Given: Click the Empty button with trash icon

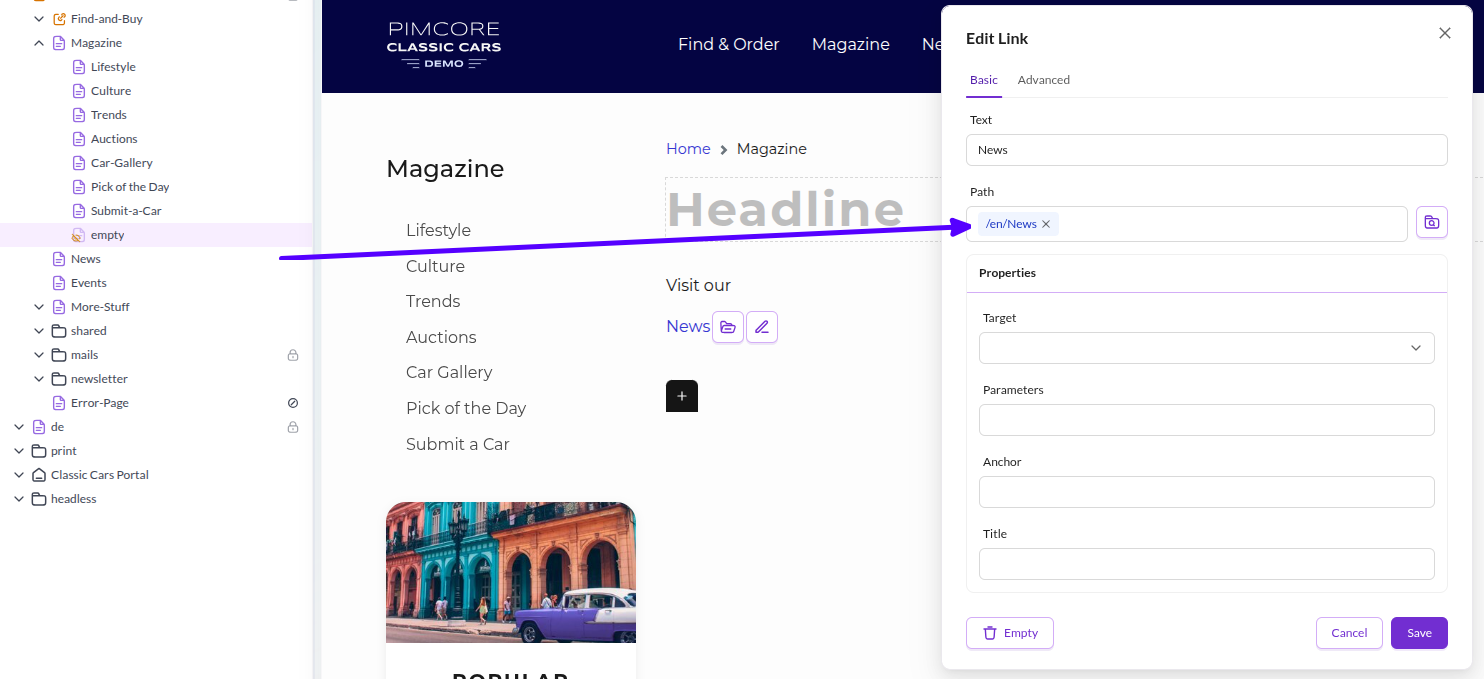Looking at the screenshot, I should pos(1010,633).
